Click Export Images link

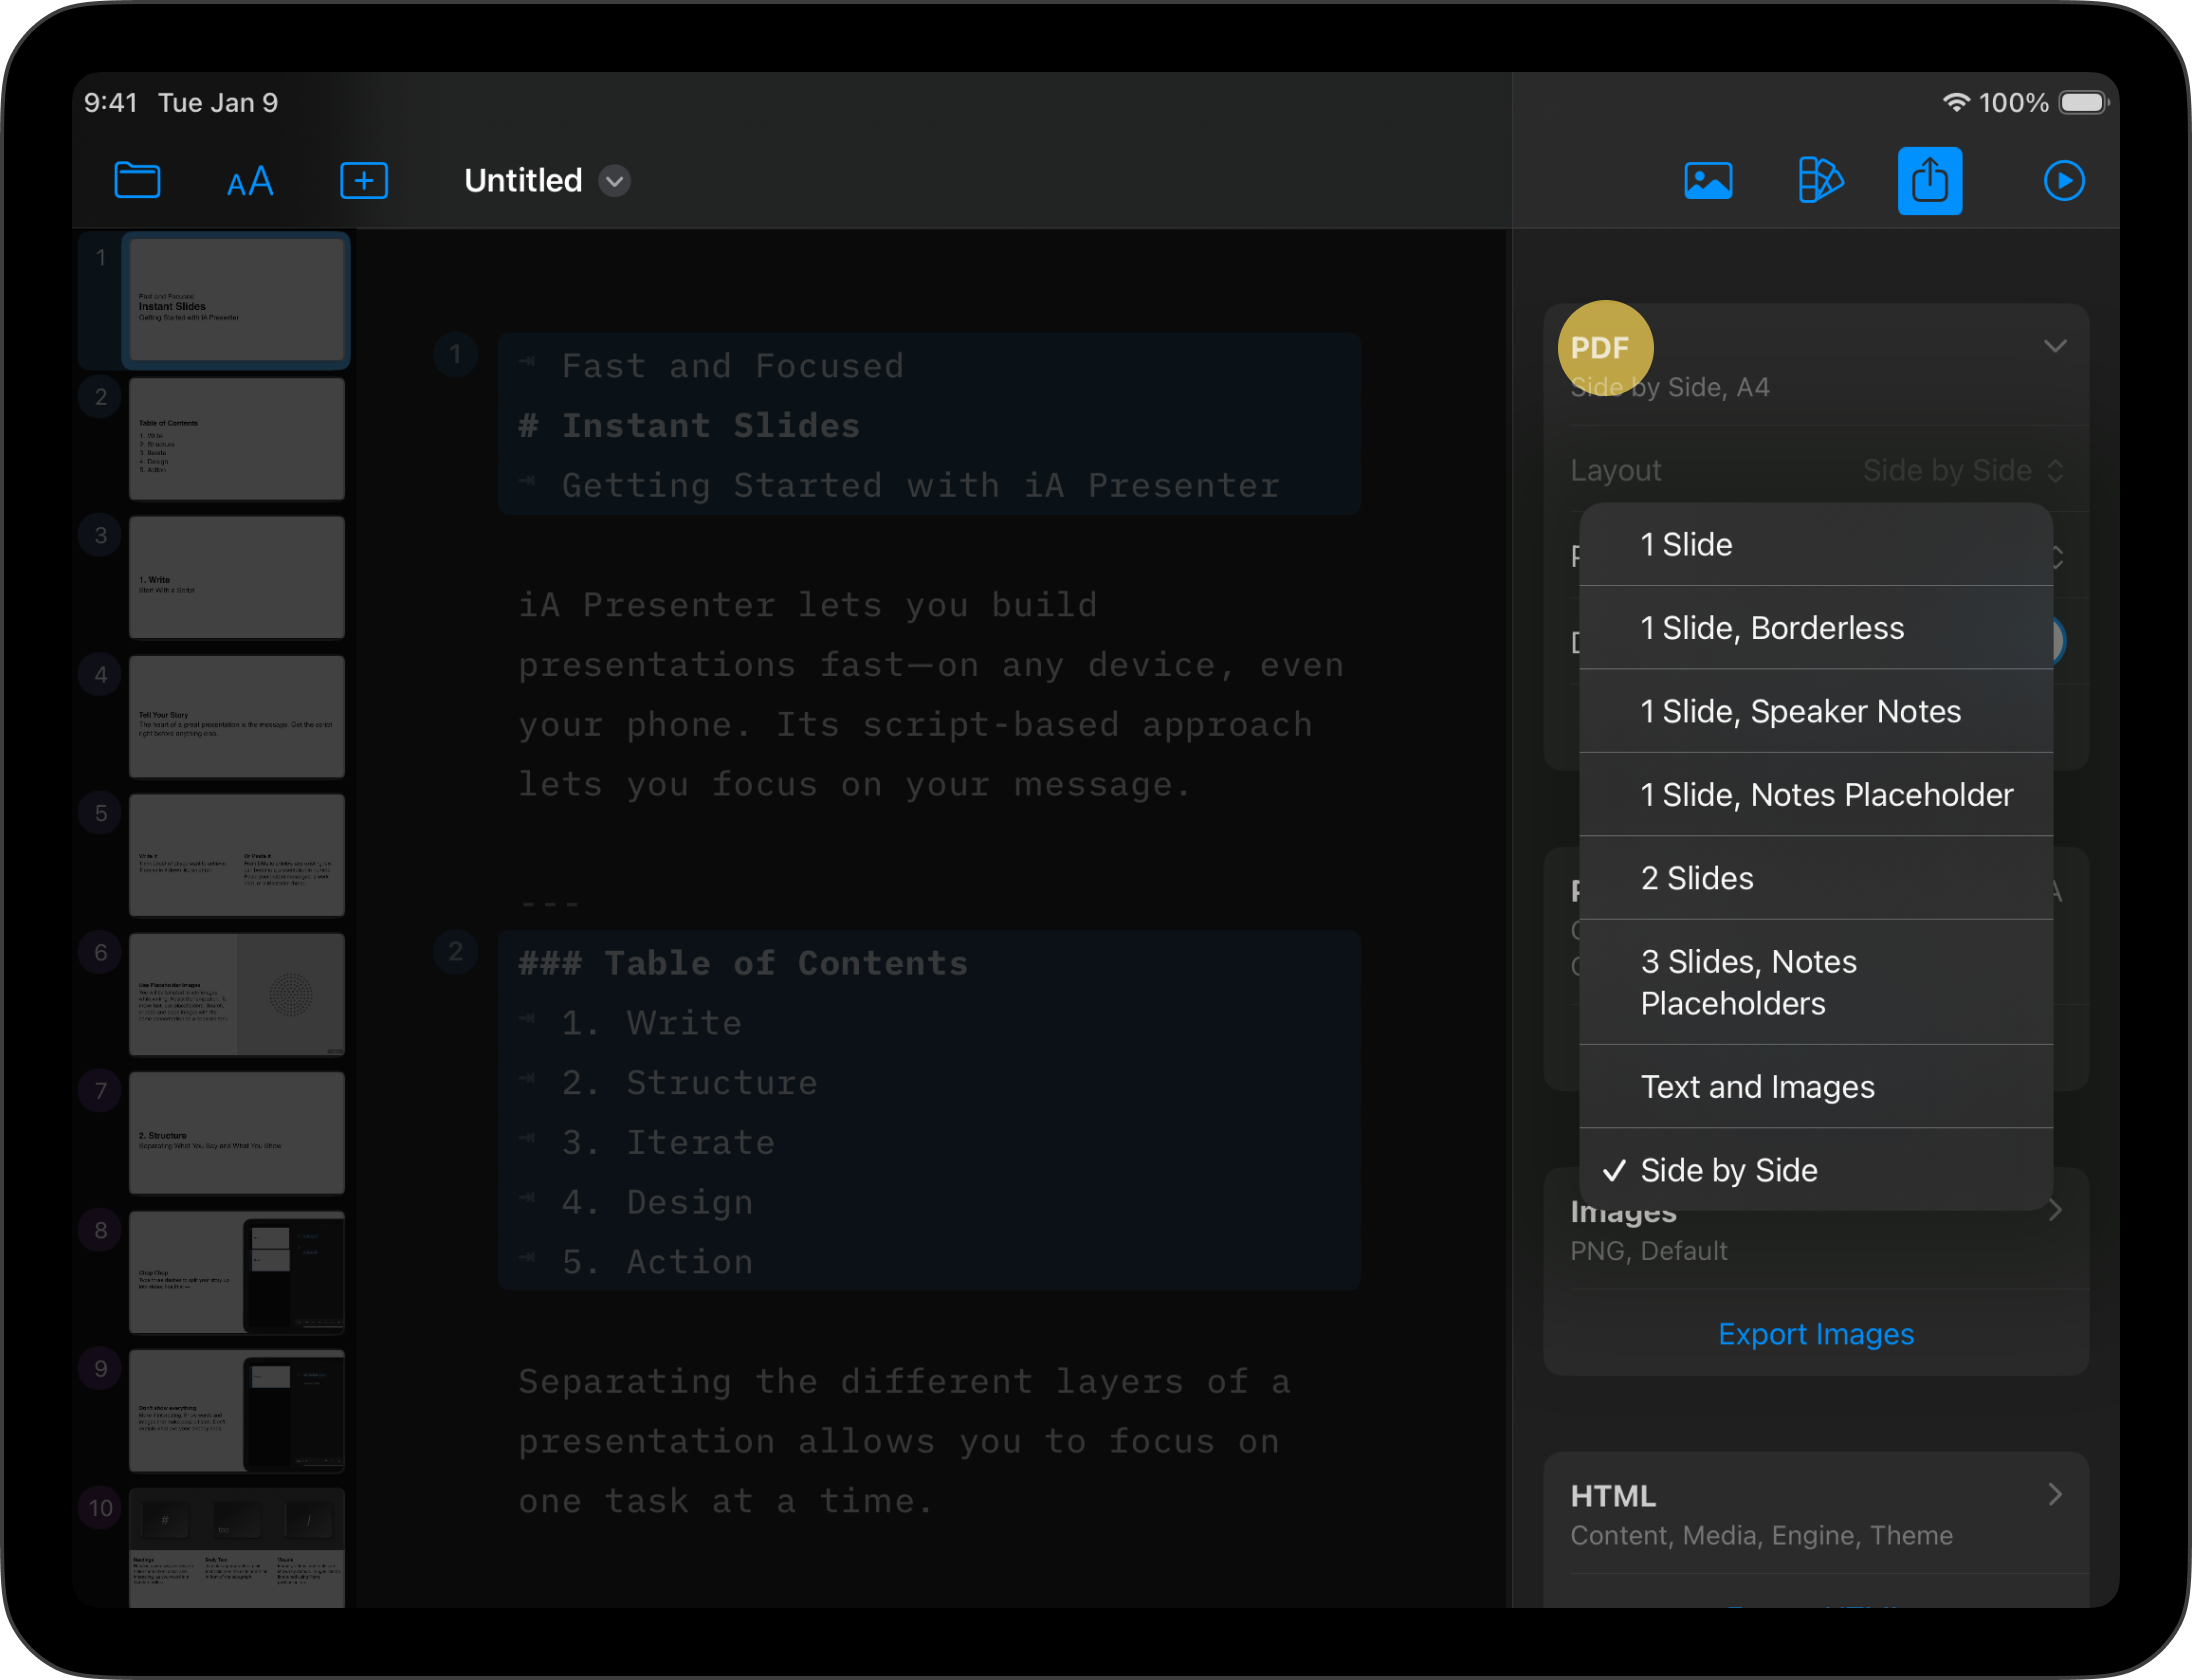pos(1815,1335)
